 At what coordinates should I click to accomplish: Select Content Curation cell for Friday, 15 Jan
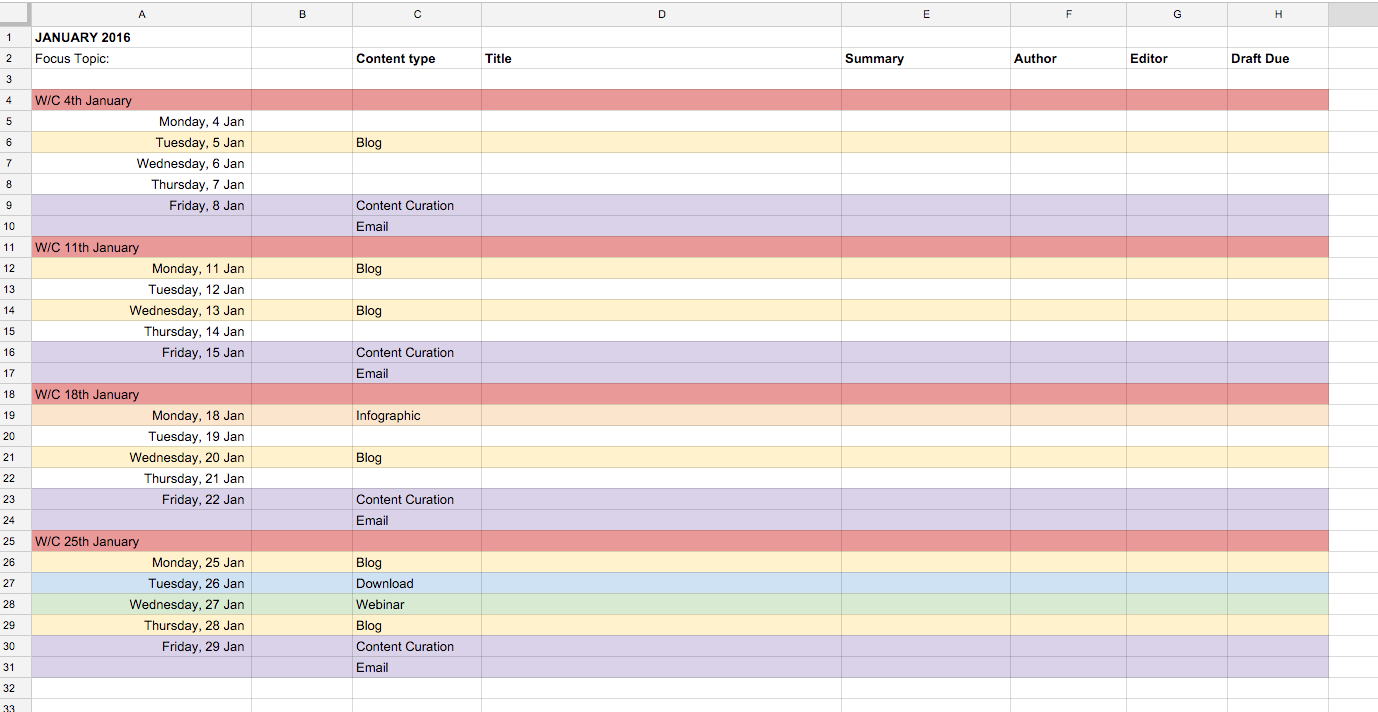coord(416,353)
